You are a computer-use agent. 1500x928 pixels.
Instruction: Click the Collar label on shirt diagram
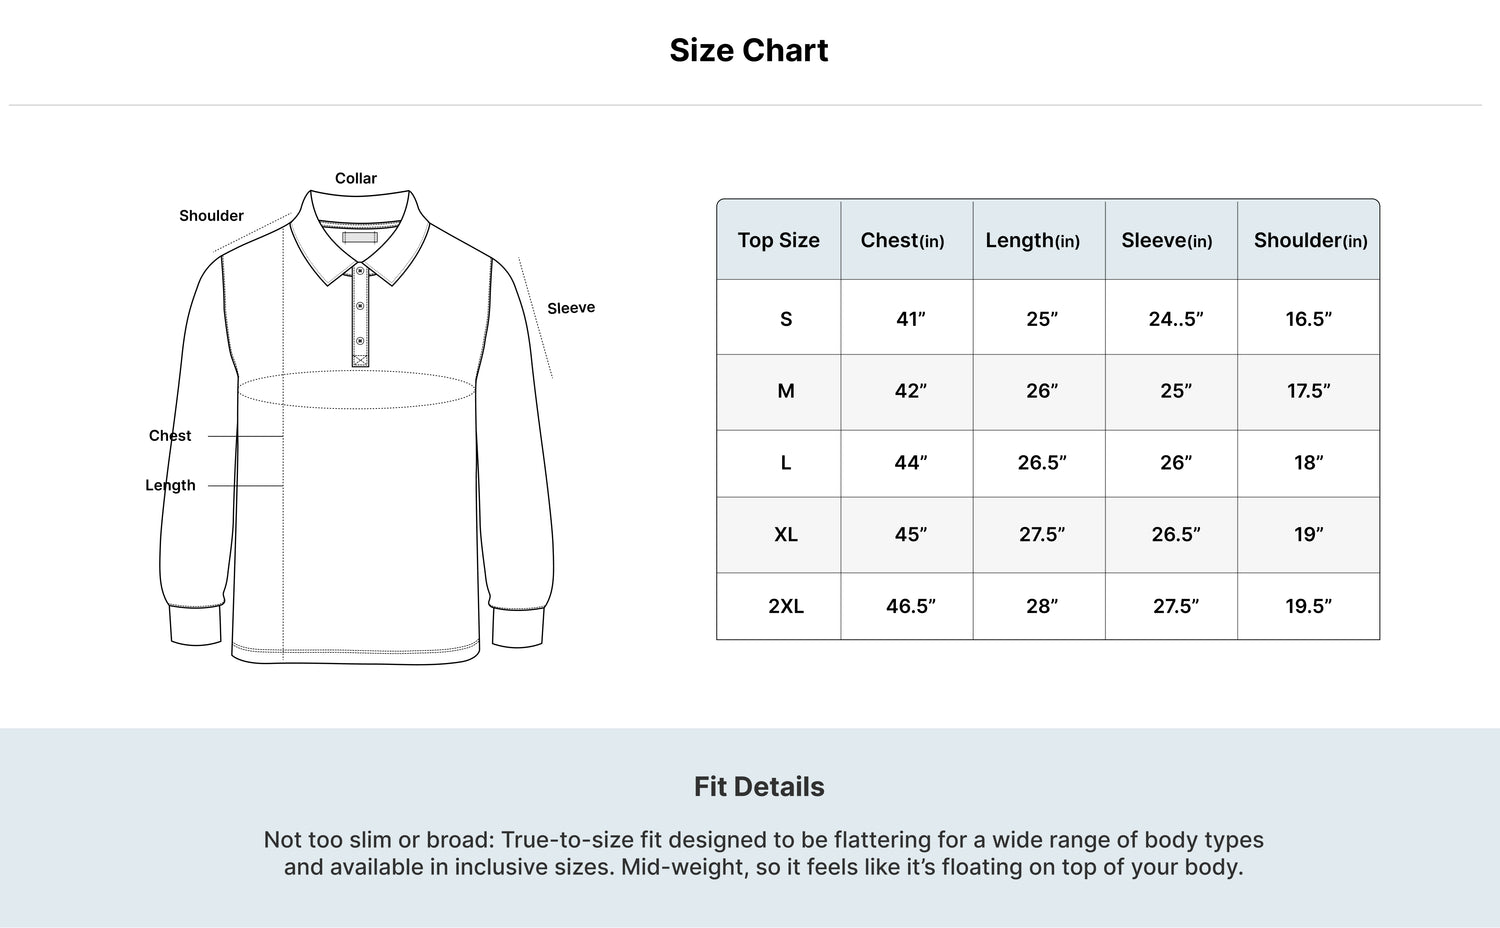(356, 178)
